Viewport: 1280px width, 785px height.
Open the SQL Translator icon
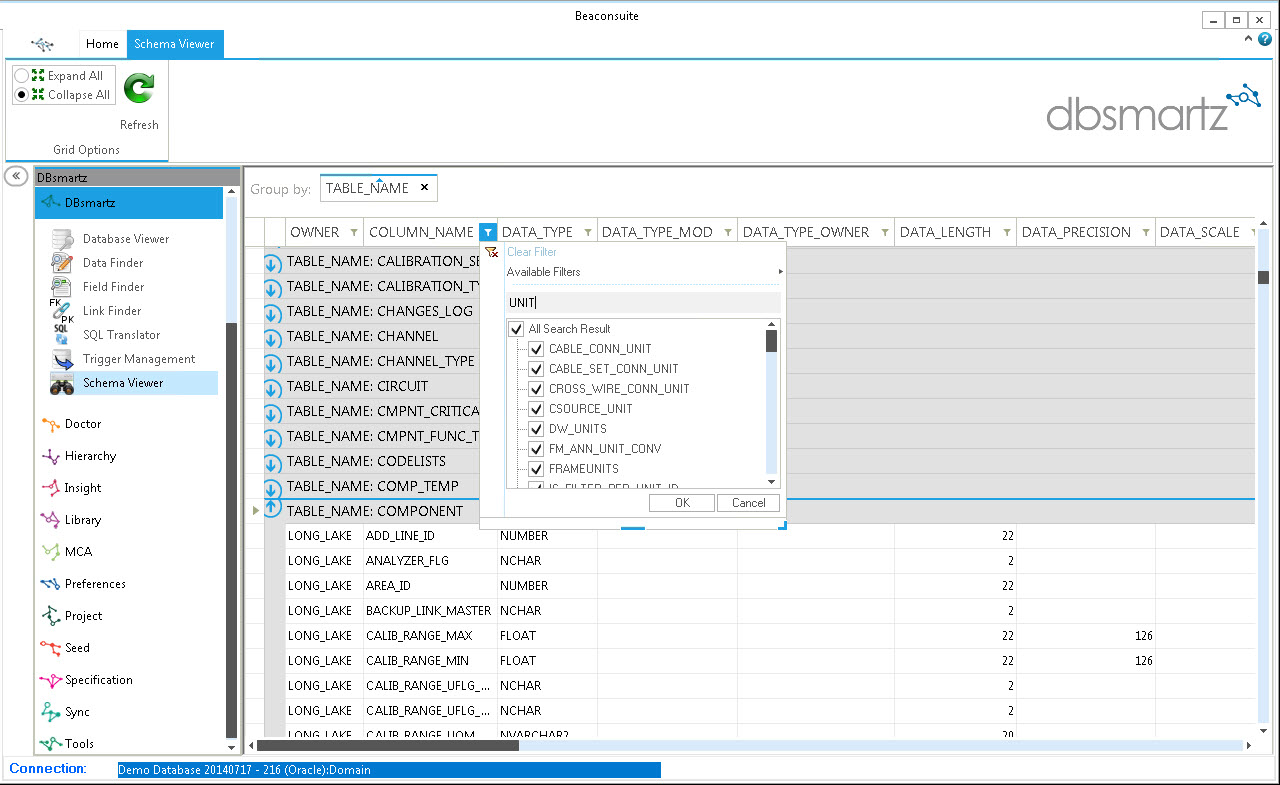click(62, 335)
